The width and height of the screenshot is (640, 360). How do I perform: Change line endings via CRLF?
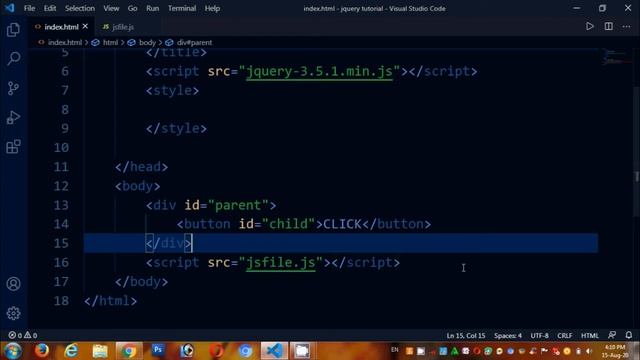[564, 336]
